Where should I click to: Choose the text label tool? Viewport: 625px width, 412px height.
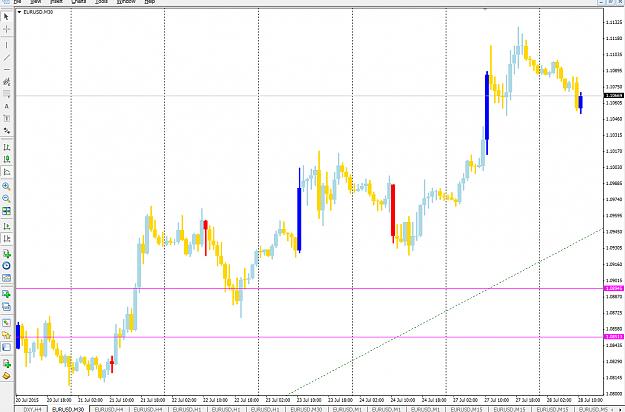click(x=6, y=118)
